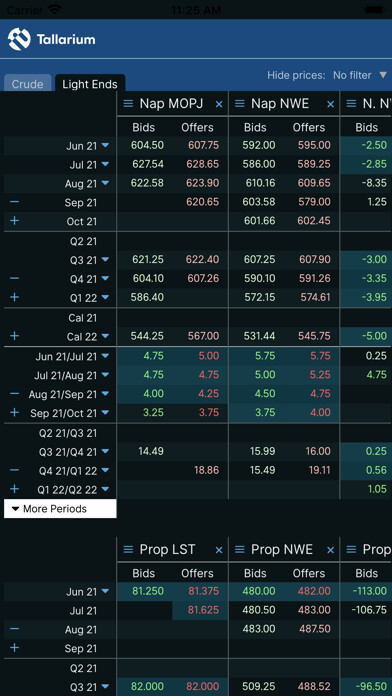Viewport: 392px width, 696px height.
Task: Add a month with plus beside Oct 21
Action: tap(14, 221)
